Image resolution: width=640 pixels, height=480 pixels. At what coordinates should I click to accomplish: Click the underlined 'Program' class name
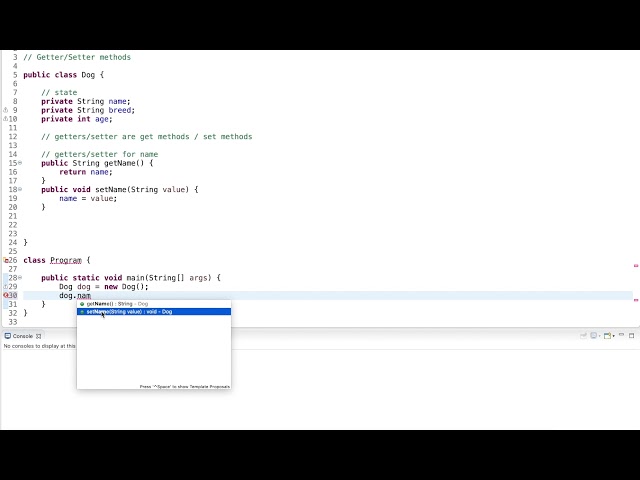[66, 260]
